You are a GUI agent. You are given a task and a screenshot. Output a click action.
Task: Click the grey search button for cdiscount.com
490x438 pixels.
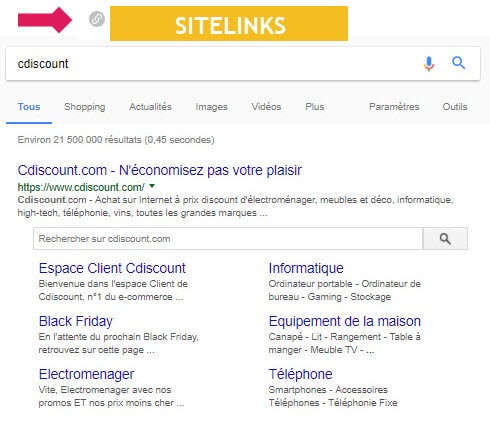click(445, 239)
